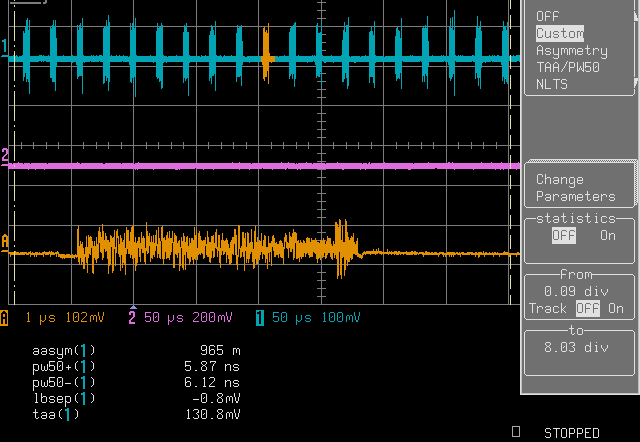Click the aasym(1) parameter row
The width and height of the screenshot is (640, 442).
coord(136,351)
